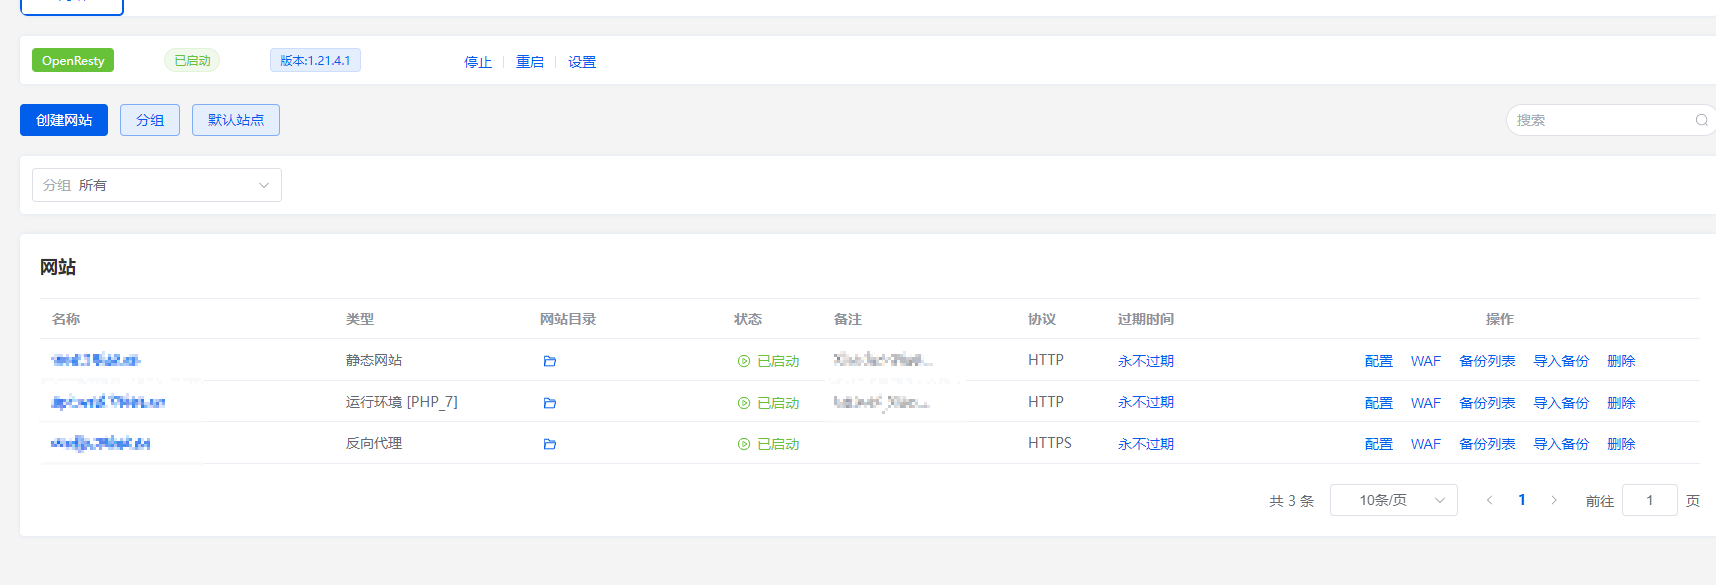Click 停止 to stop OpenResty

[x=478, y=62]
